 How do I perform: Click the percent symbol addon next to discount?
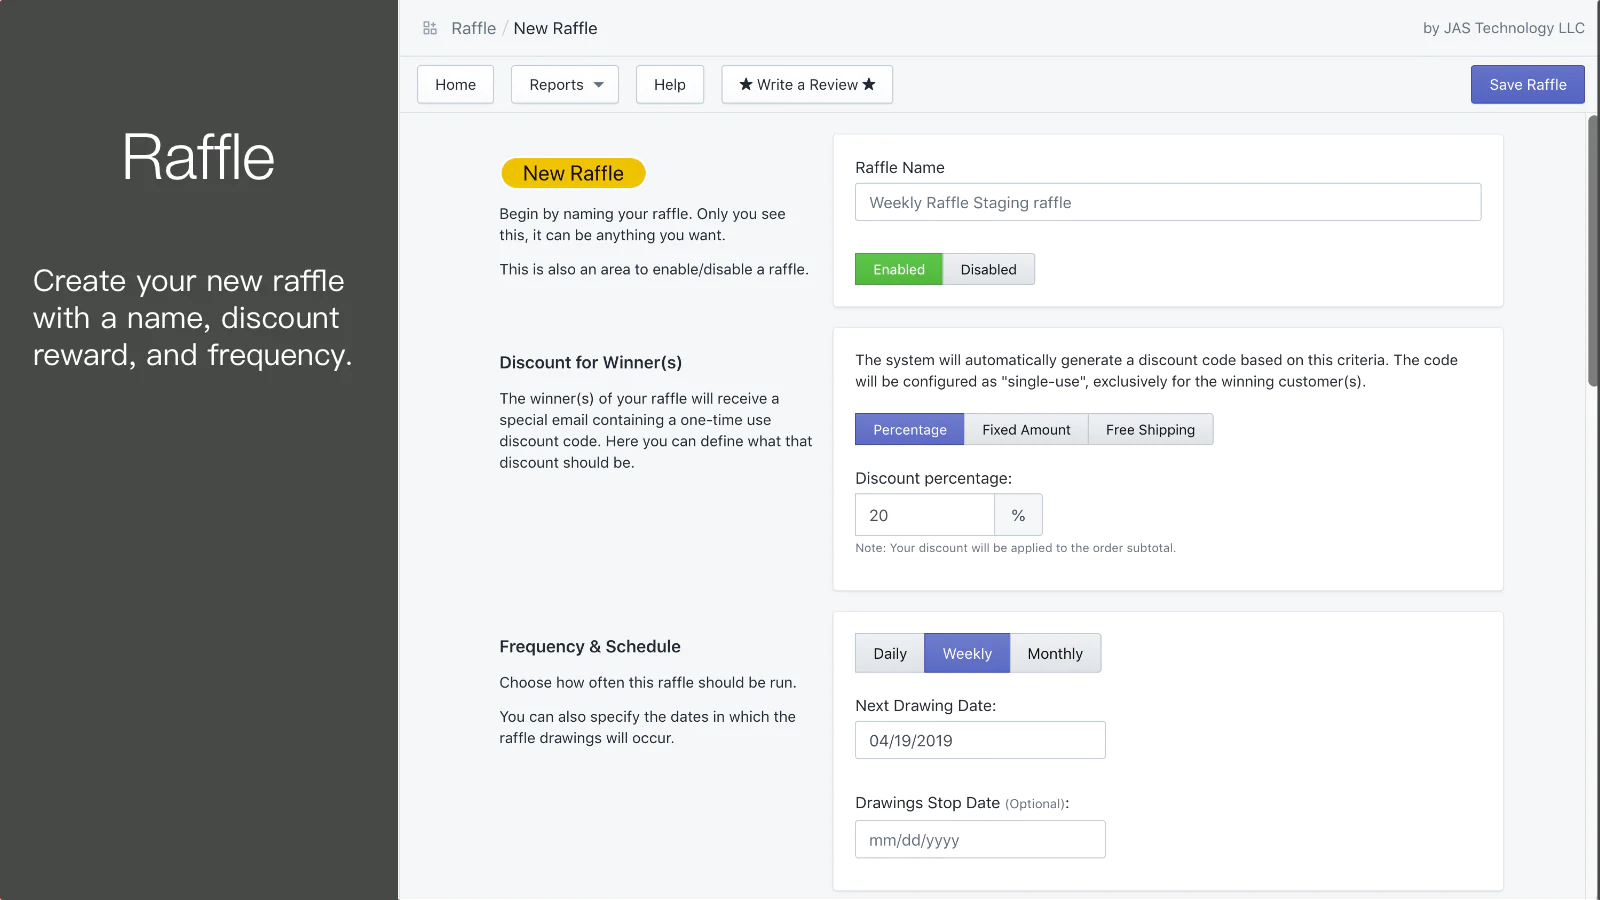1018,515
